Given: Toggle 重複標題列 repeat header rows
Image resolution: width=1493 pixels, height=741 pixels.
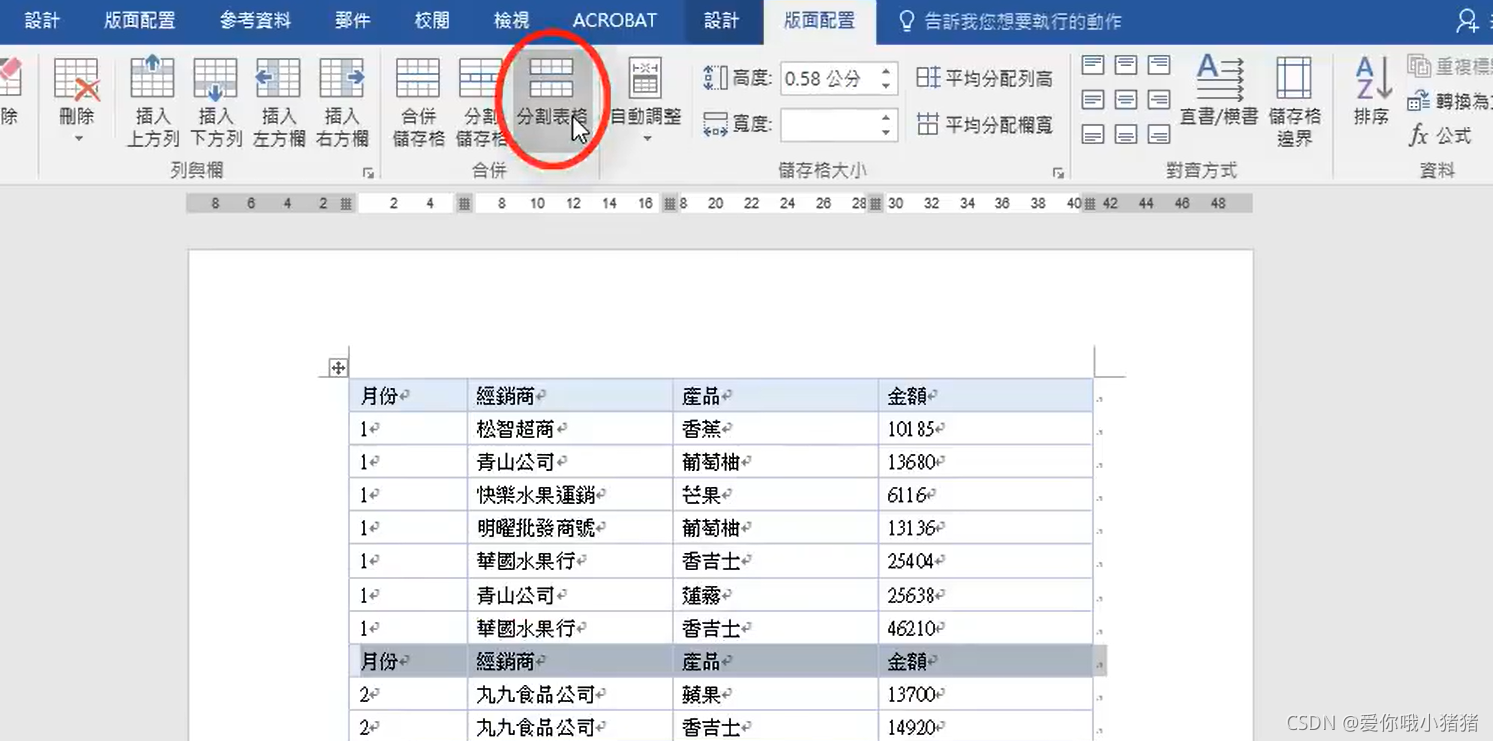Looking at the screenshot, I should [1449, 67].
